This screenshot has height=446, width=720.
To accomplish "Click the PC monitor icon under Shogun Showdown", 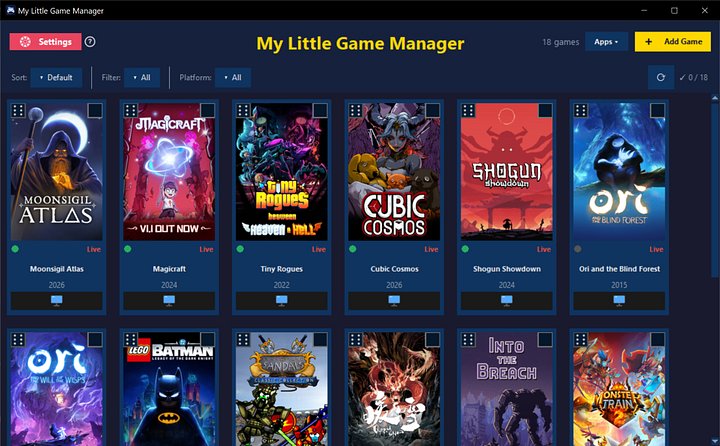I will click(x=506, y=300).
